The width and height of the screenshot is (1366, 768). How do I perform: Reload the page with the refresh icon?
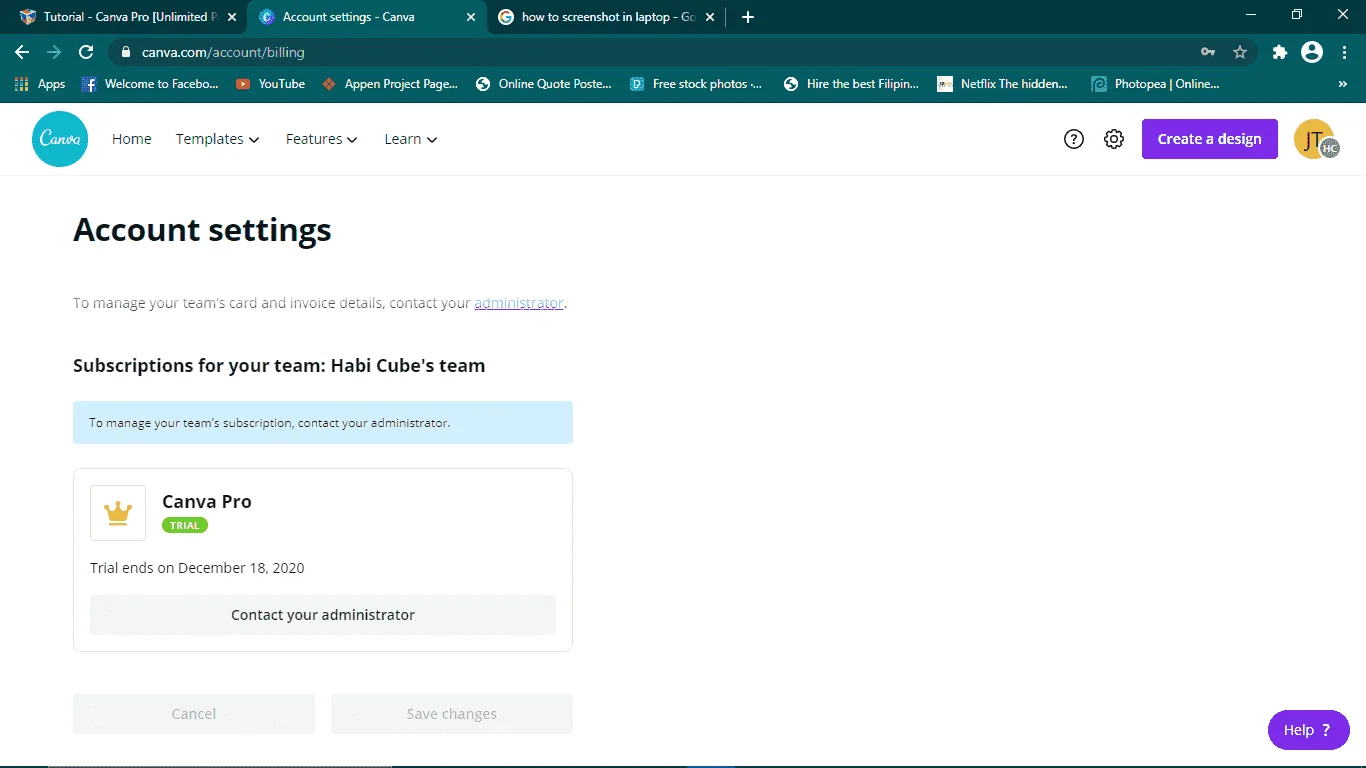point(86,52)
